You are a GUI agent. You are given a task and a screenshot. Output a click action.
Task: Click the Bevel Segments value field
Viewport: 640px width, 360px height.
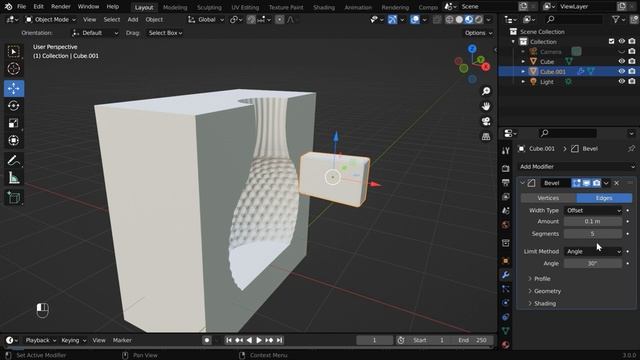tap(593, 233)
